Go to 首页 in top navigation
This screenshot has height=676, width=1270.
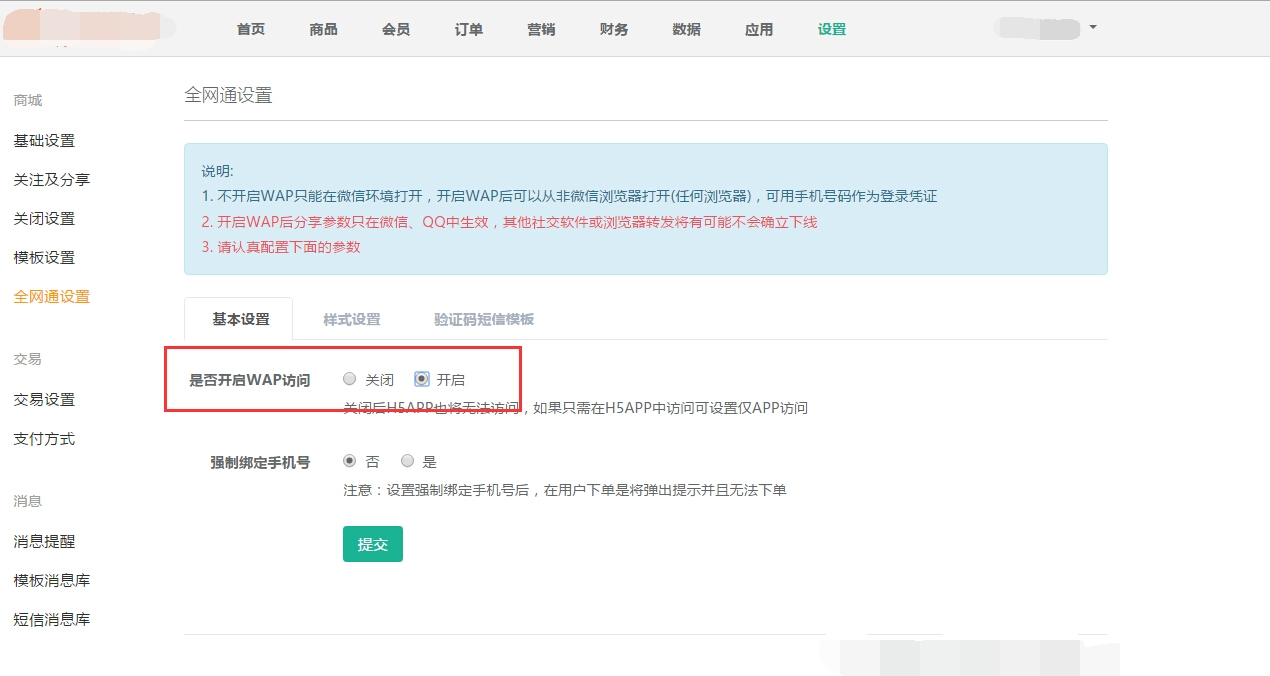point(251,29)
